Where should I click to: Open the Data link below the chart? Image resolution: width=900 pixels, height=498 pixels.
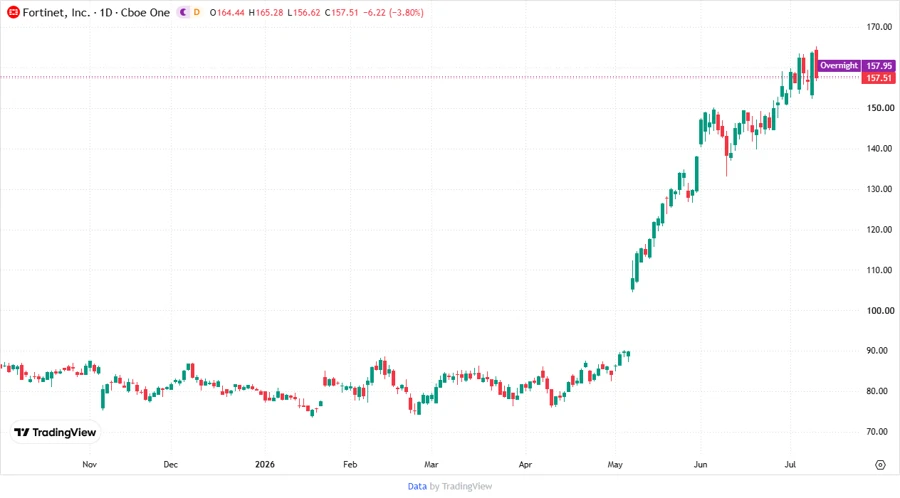tap(417, 487)
